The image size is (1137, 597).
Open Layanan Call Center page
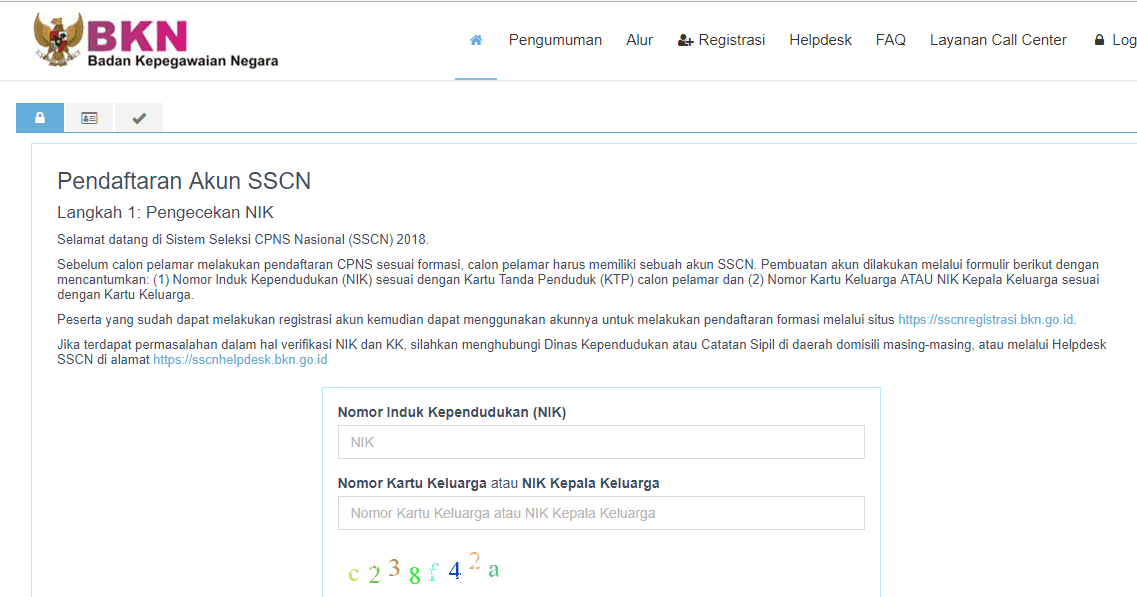(x=998, y=40)
